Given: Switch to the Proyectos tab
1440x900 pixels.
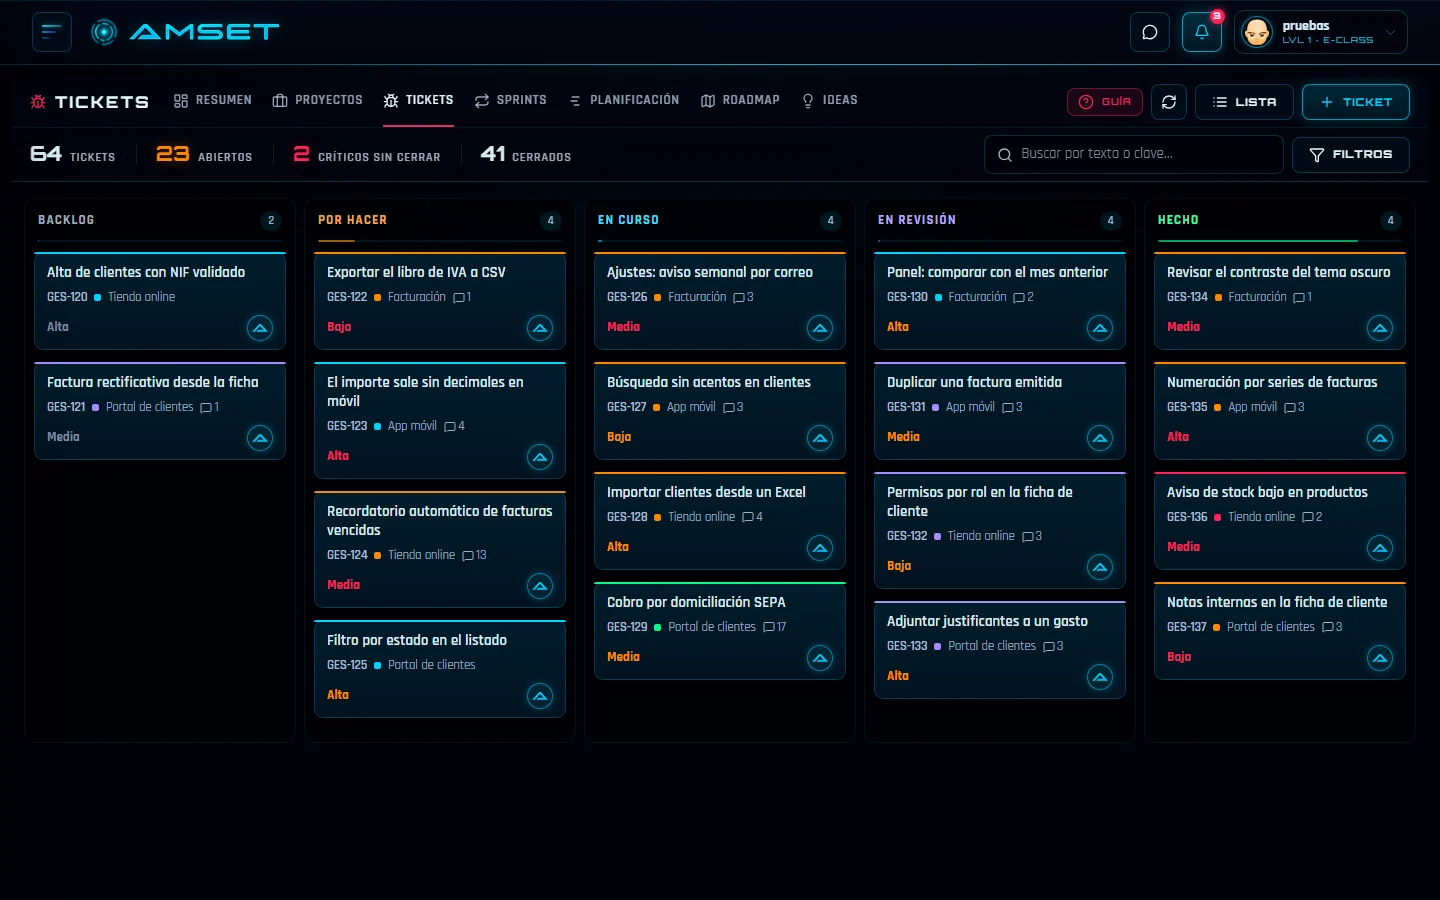Looking at the screenshot, I should [318, 100].
